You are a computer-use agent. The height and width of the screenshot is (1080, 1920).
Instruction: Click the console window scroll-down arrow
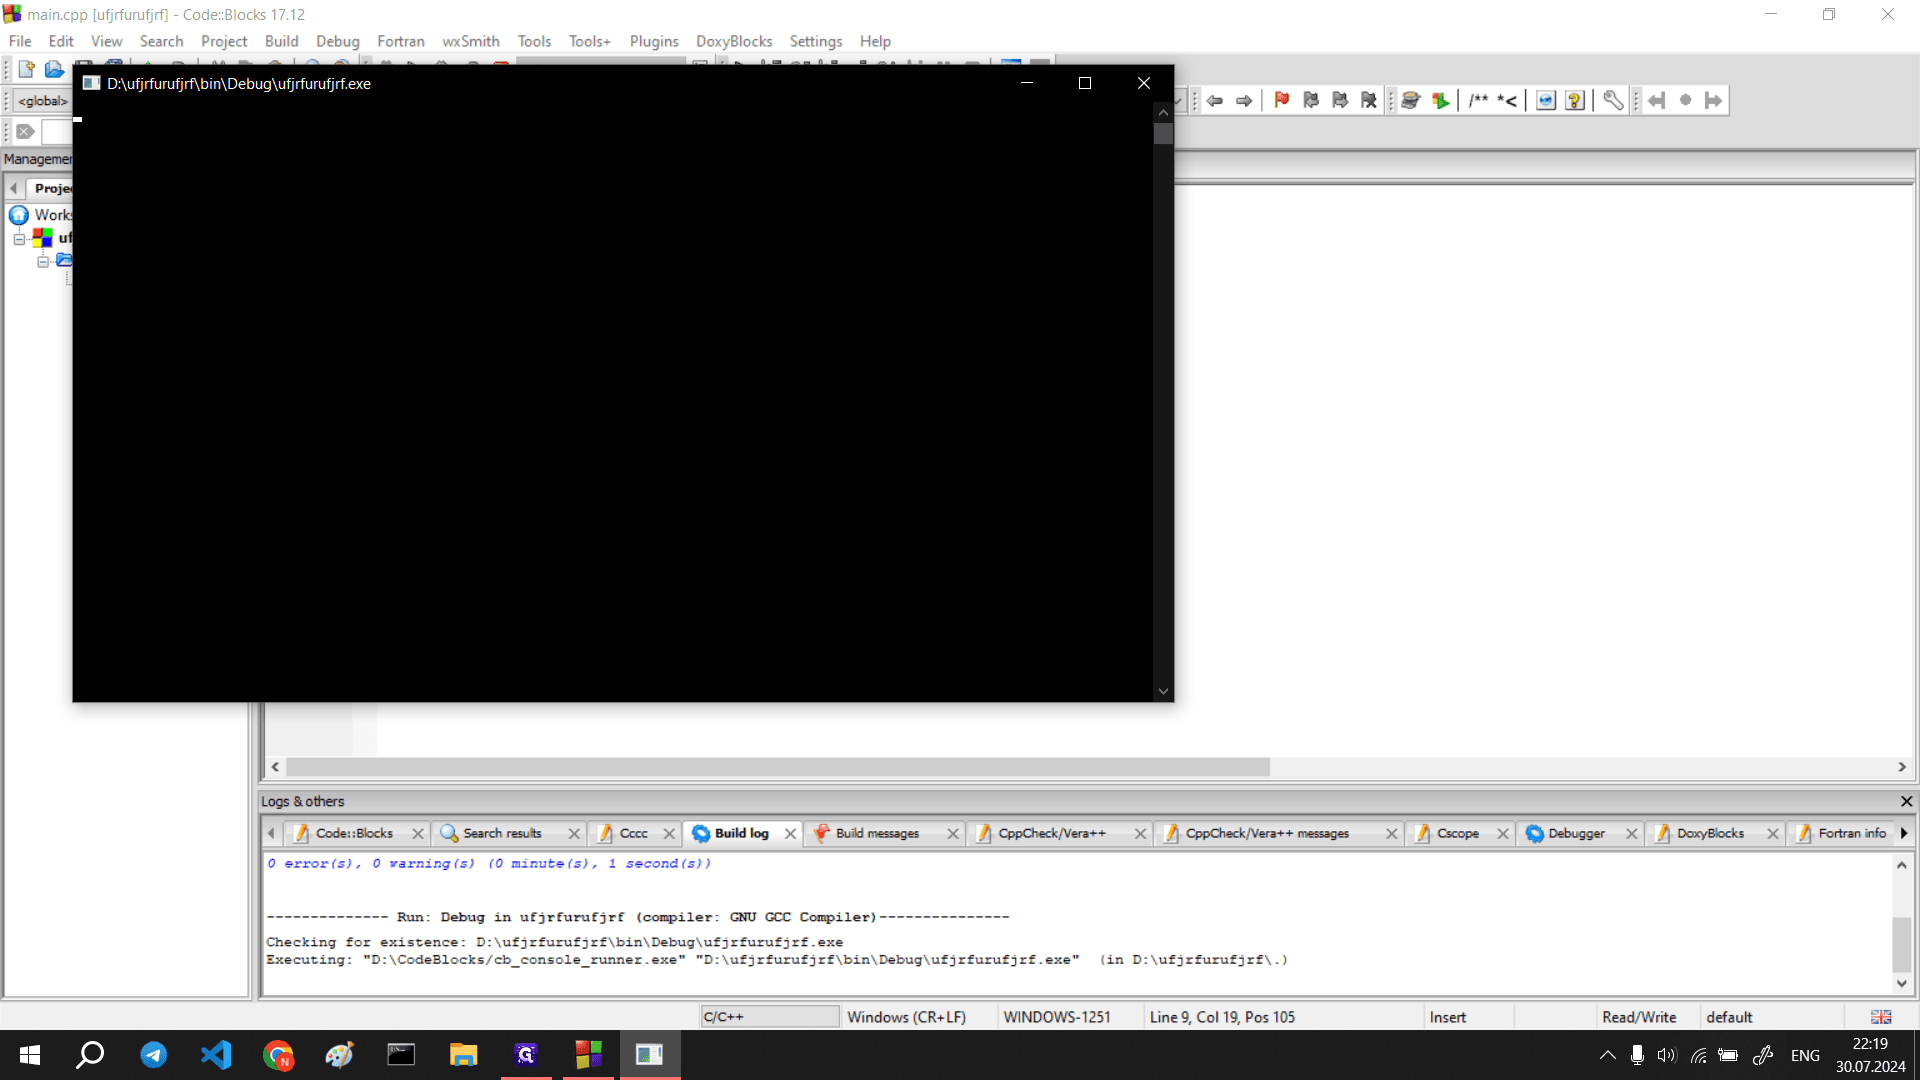(x=1163, y=691)
